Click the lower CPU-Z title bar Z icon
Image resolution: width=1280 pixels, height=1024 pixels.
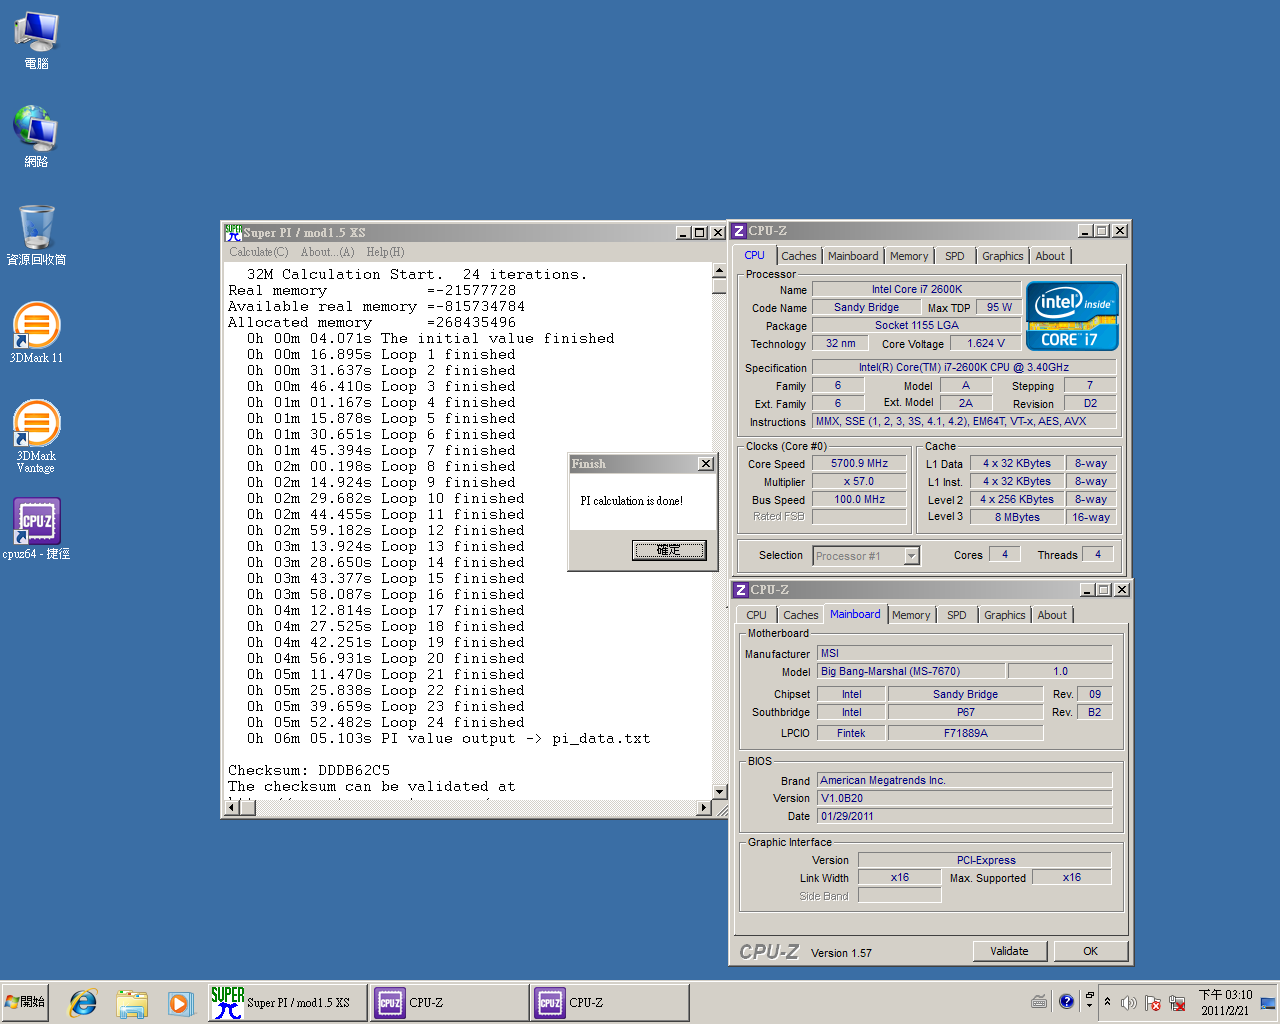coord(742,590)
